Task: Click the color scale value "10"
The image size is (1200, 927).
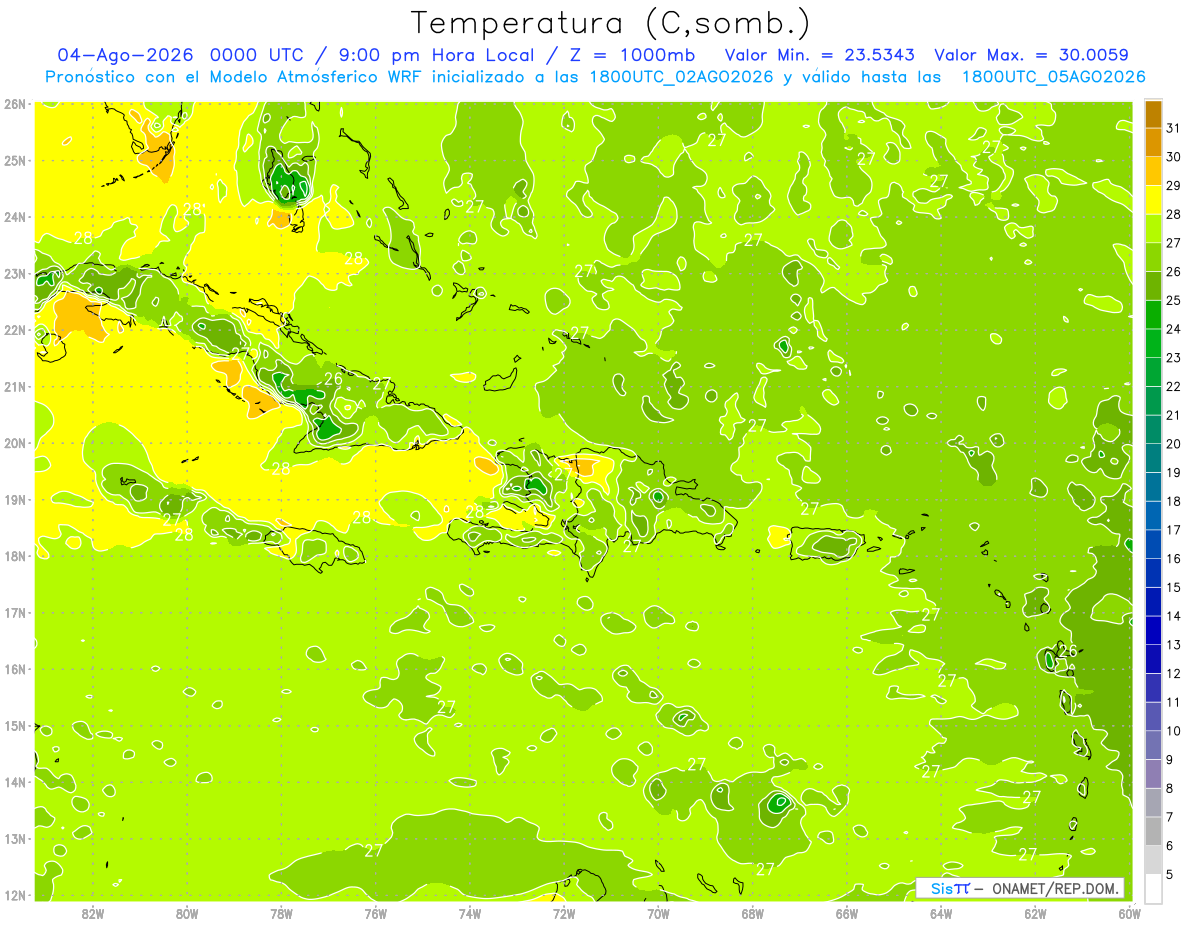Action: click(x=1174, y=731)
